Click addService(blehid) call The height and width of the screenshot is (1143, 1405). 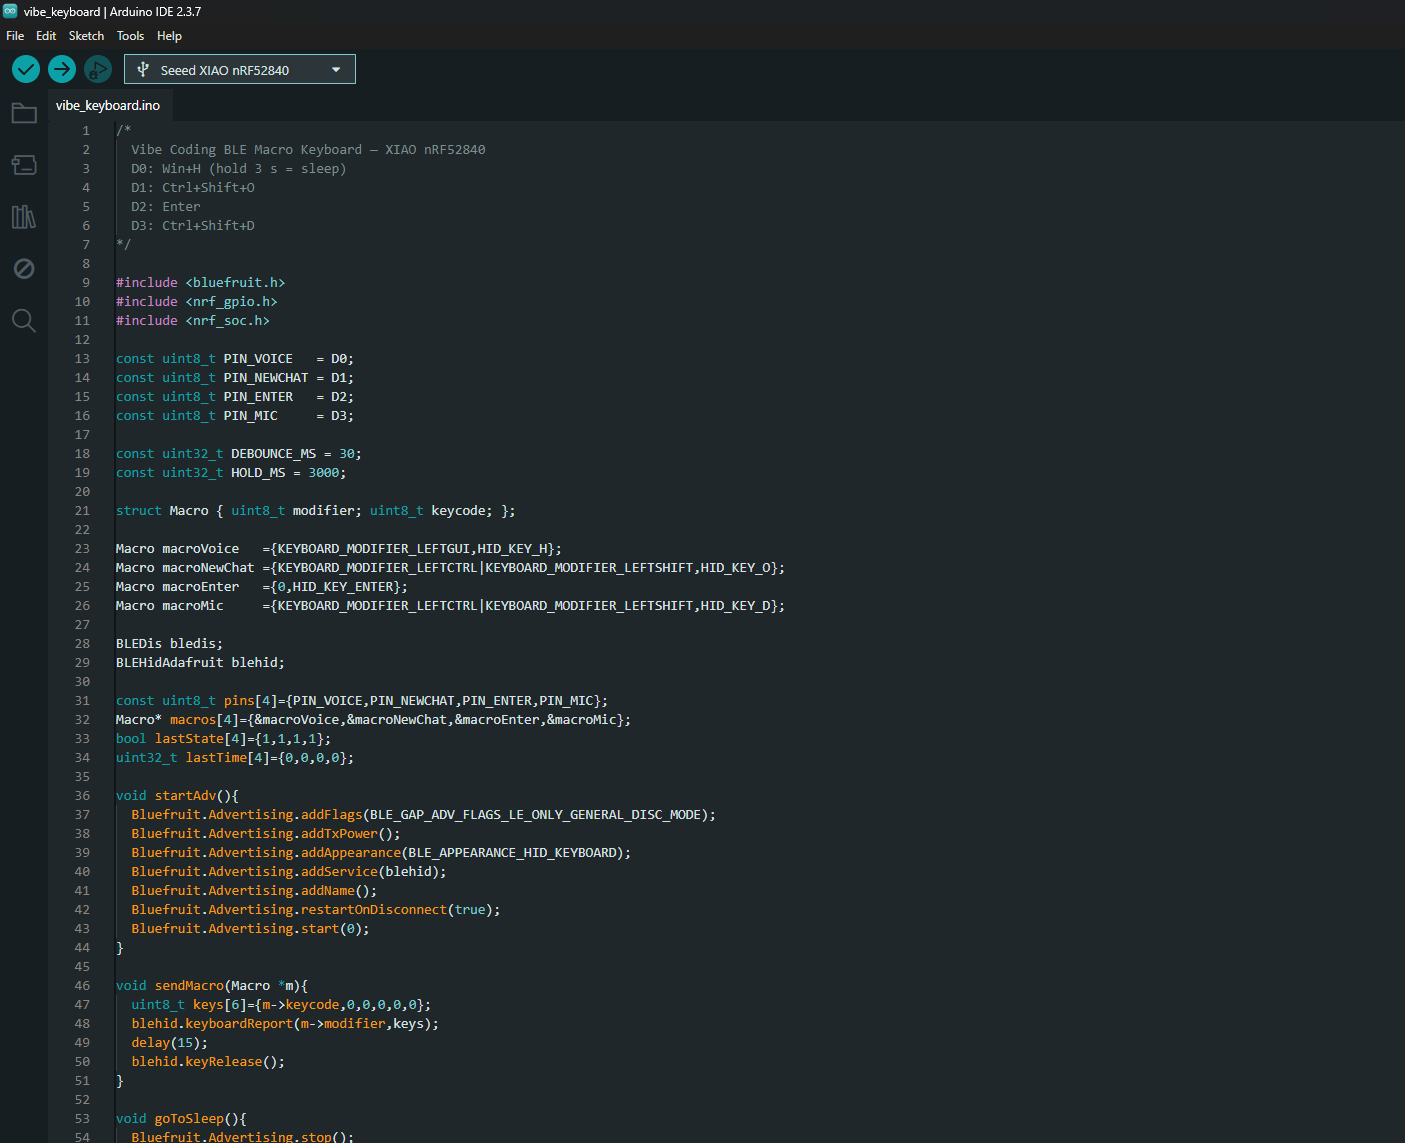click(289, 872)
